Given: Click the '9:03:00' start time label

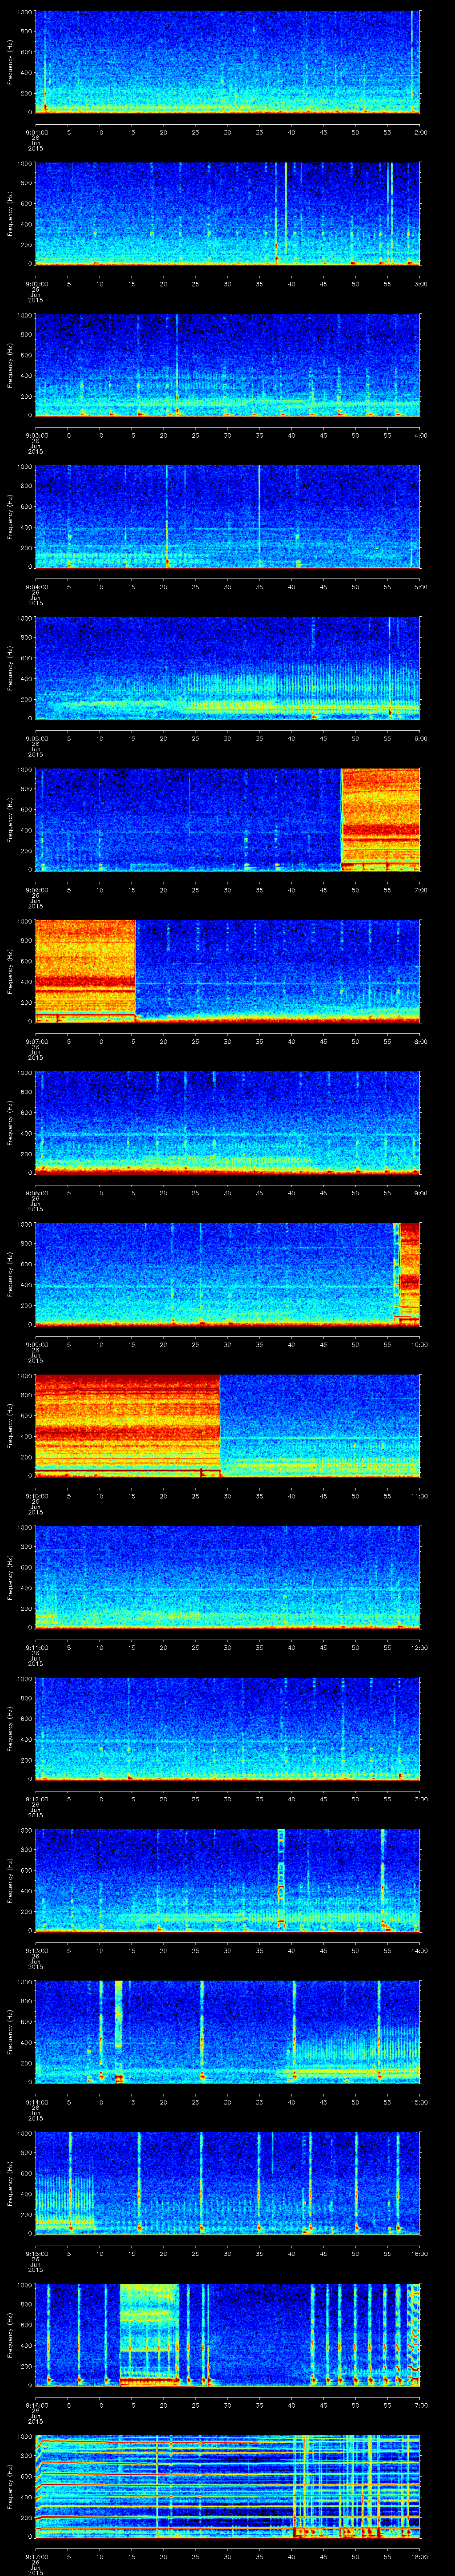Looking at the screenshot, I should 36,435.
